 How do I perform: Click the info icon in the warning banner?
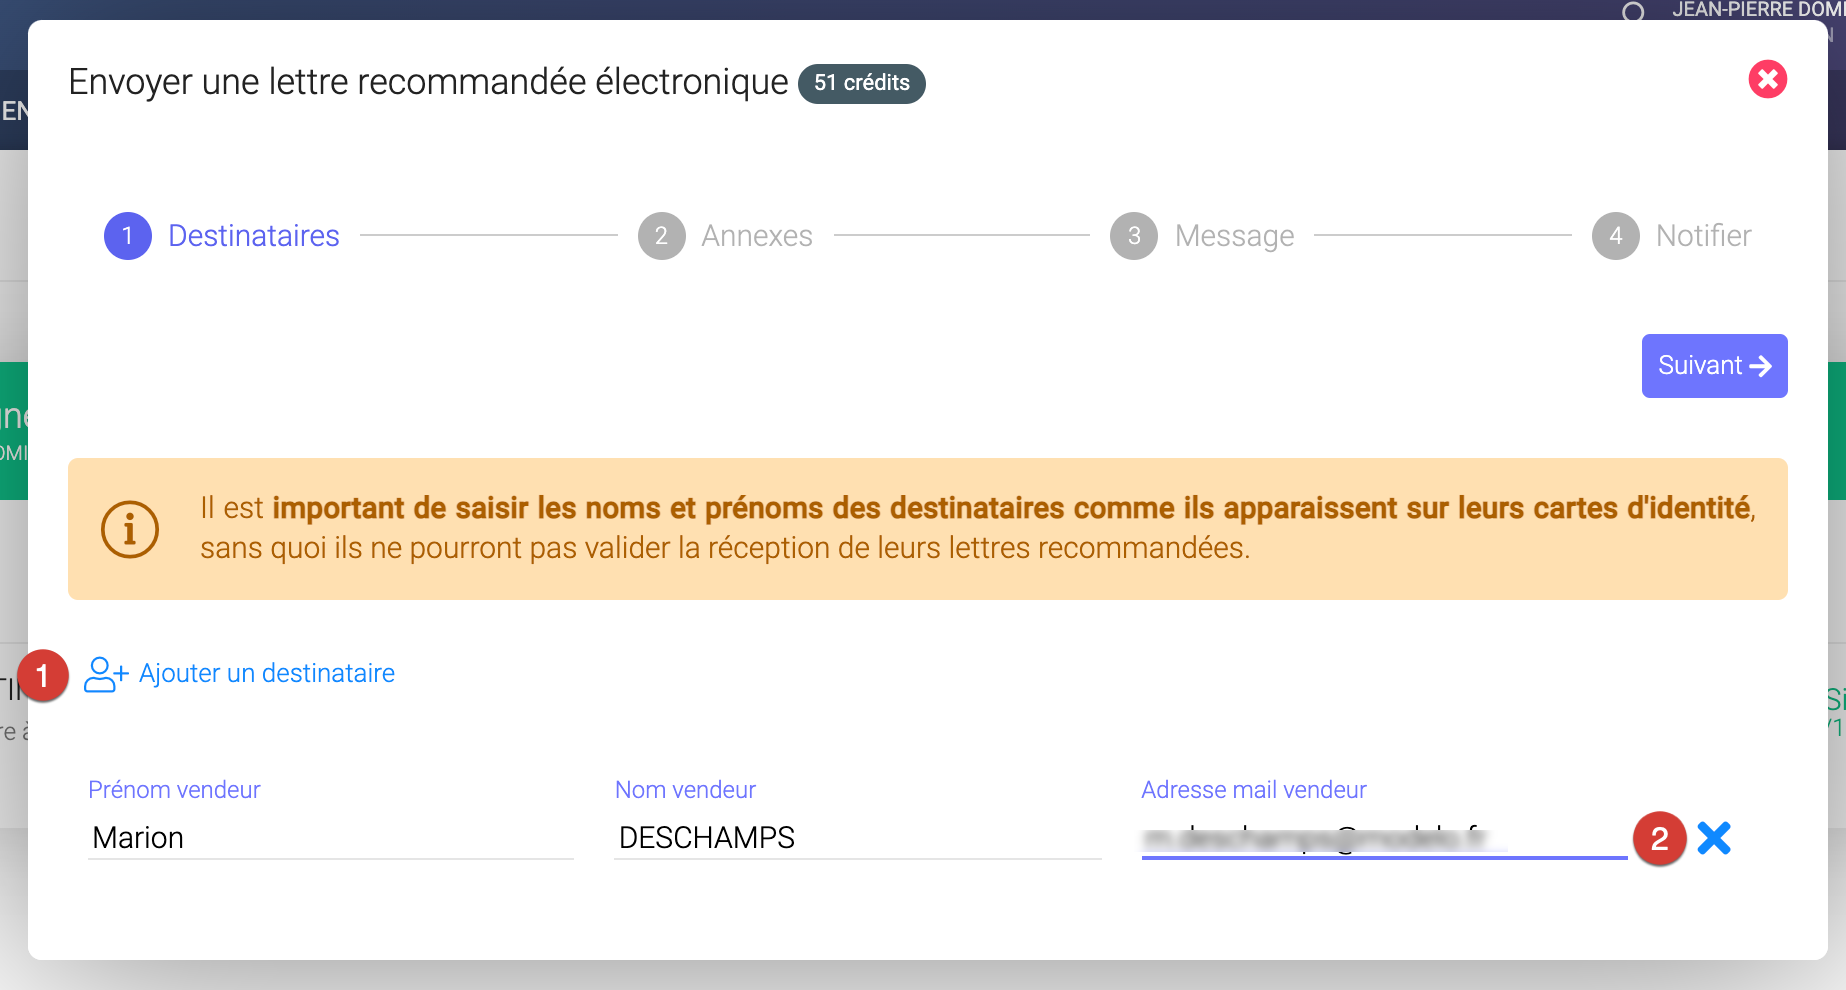click(x=130, y=529)
